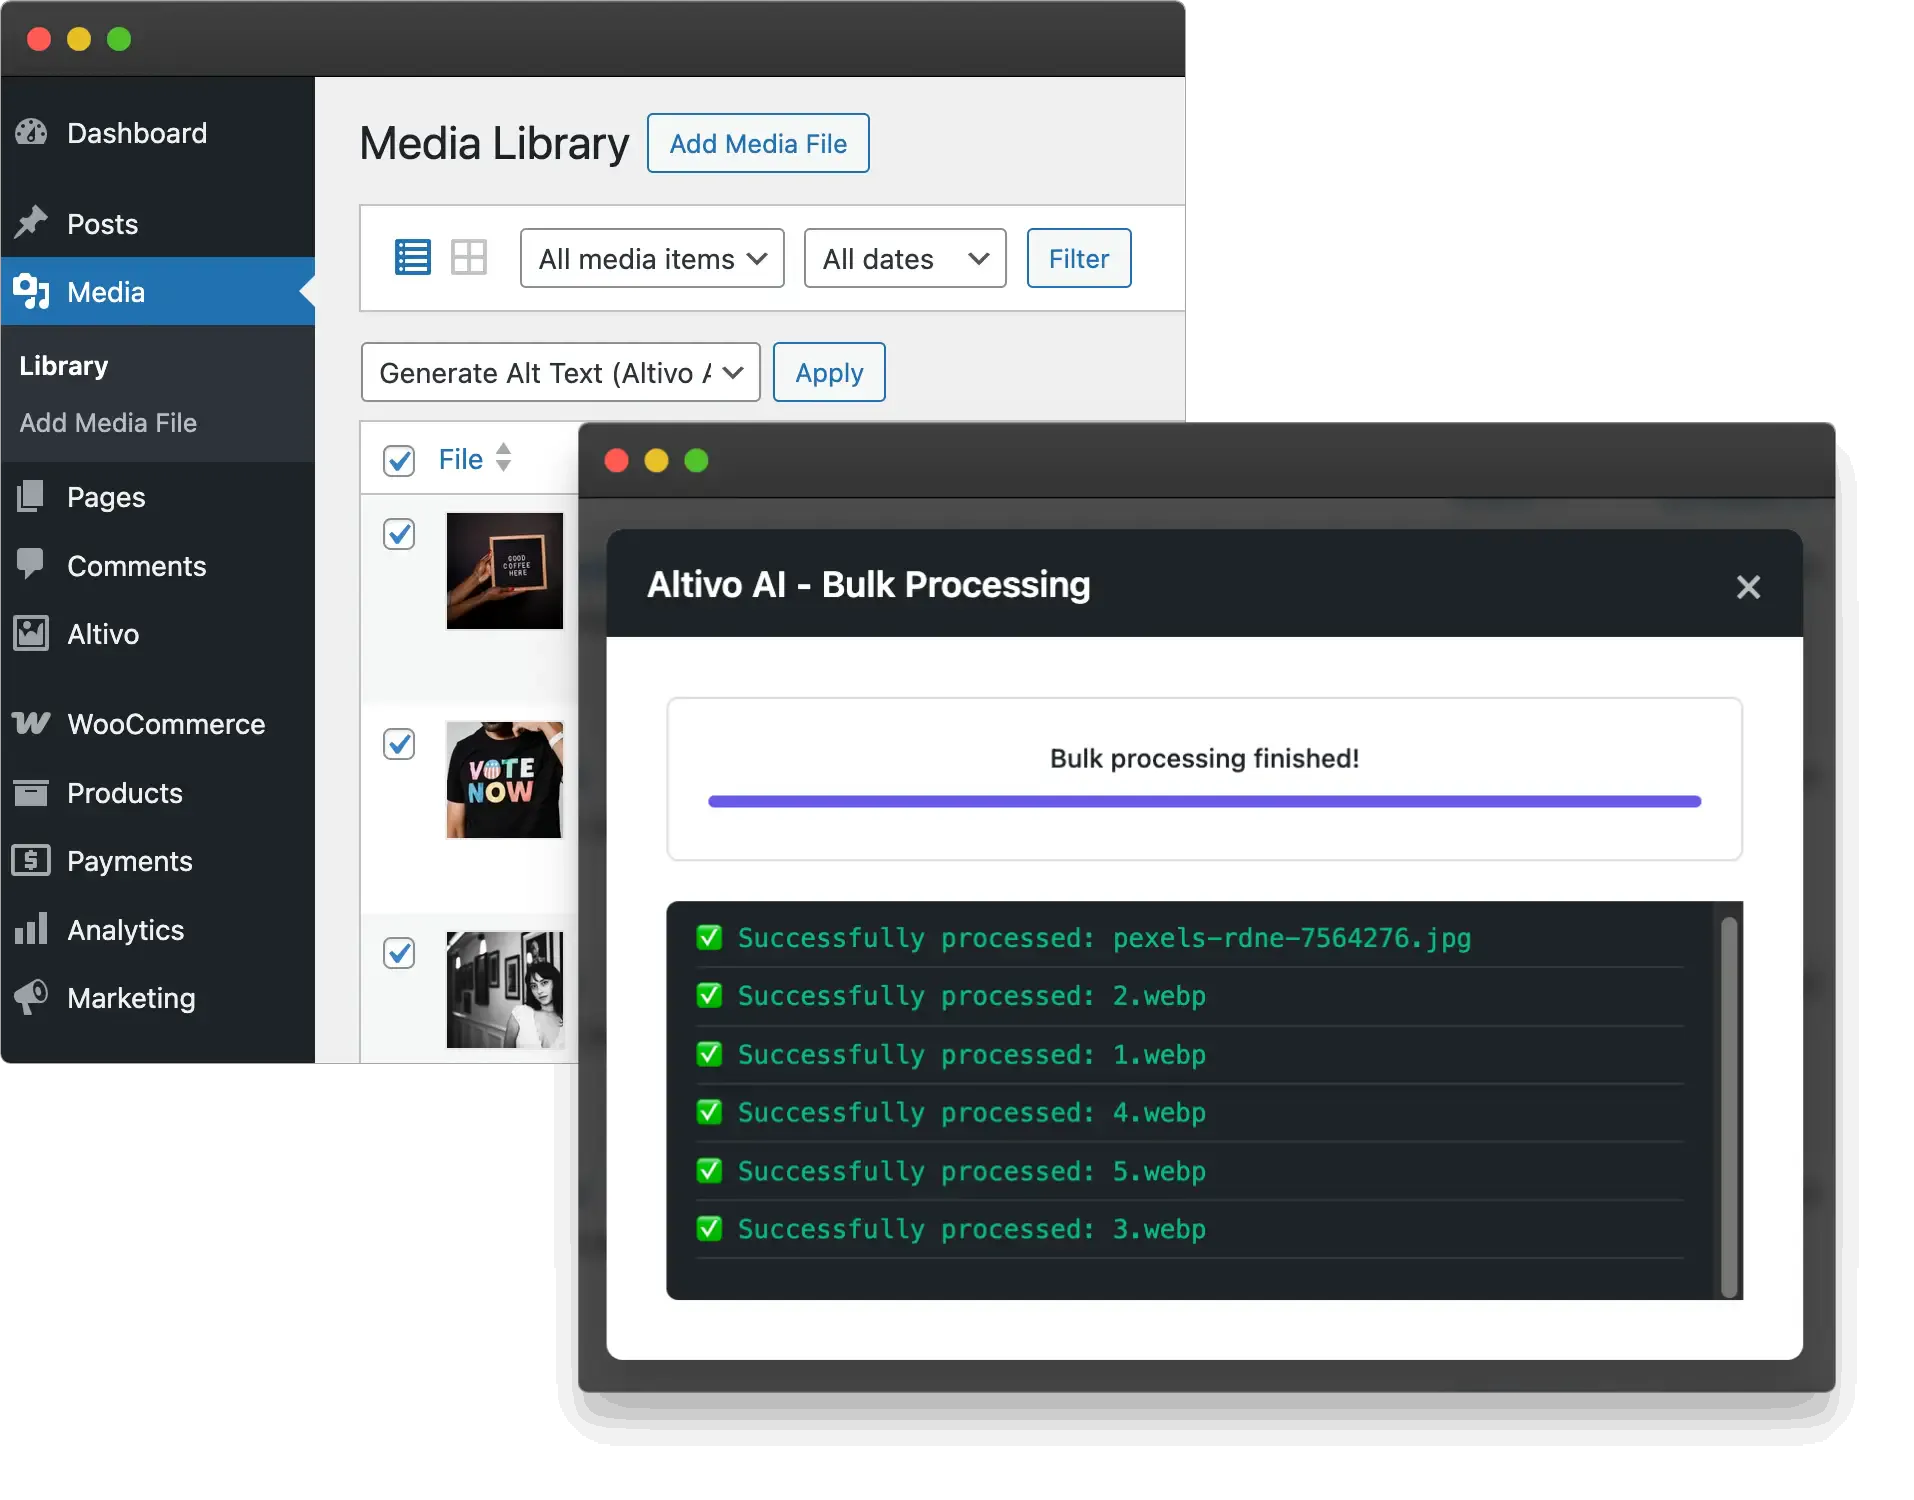Select Media in the sidebar menu
1914x1500 pixels.
(x=158, y=291)
